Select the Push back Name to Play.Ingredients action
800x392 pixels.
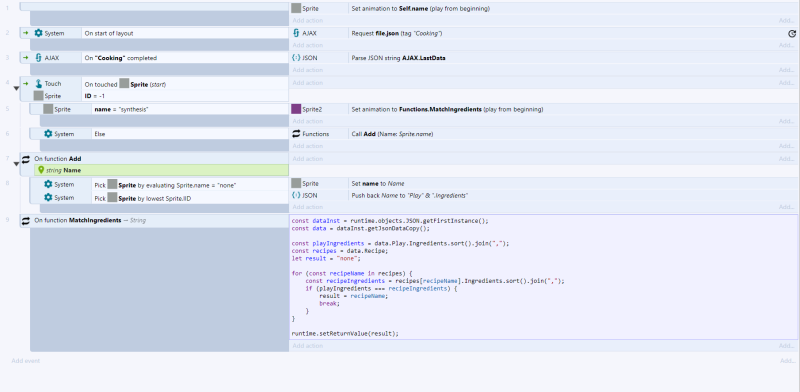coord(573,195)
